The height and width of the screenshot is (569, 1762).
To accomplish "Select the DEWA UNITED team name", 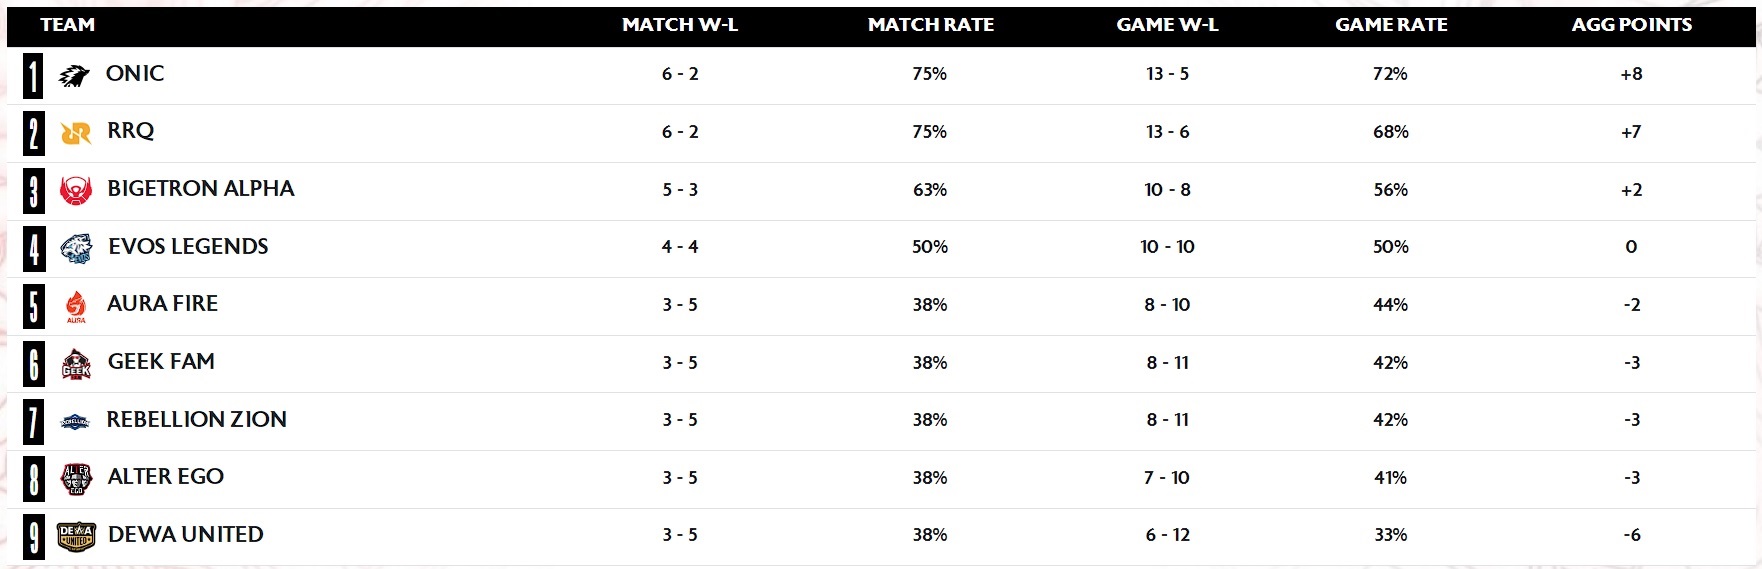I will [x=186, y=535].
